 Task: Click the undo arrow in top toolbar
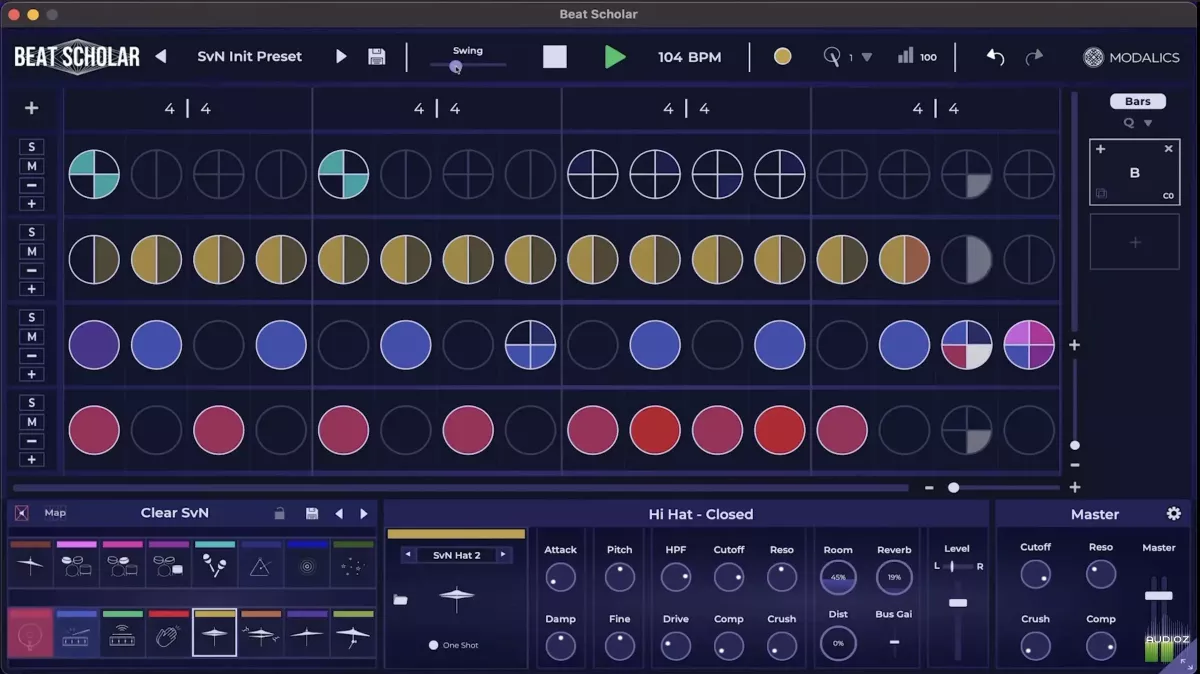[995, 57]
